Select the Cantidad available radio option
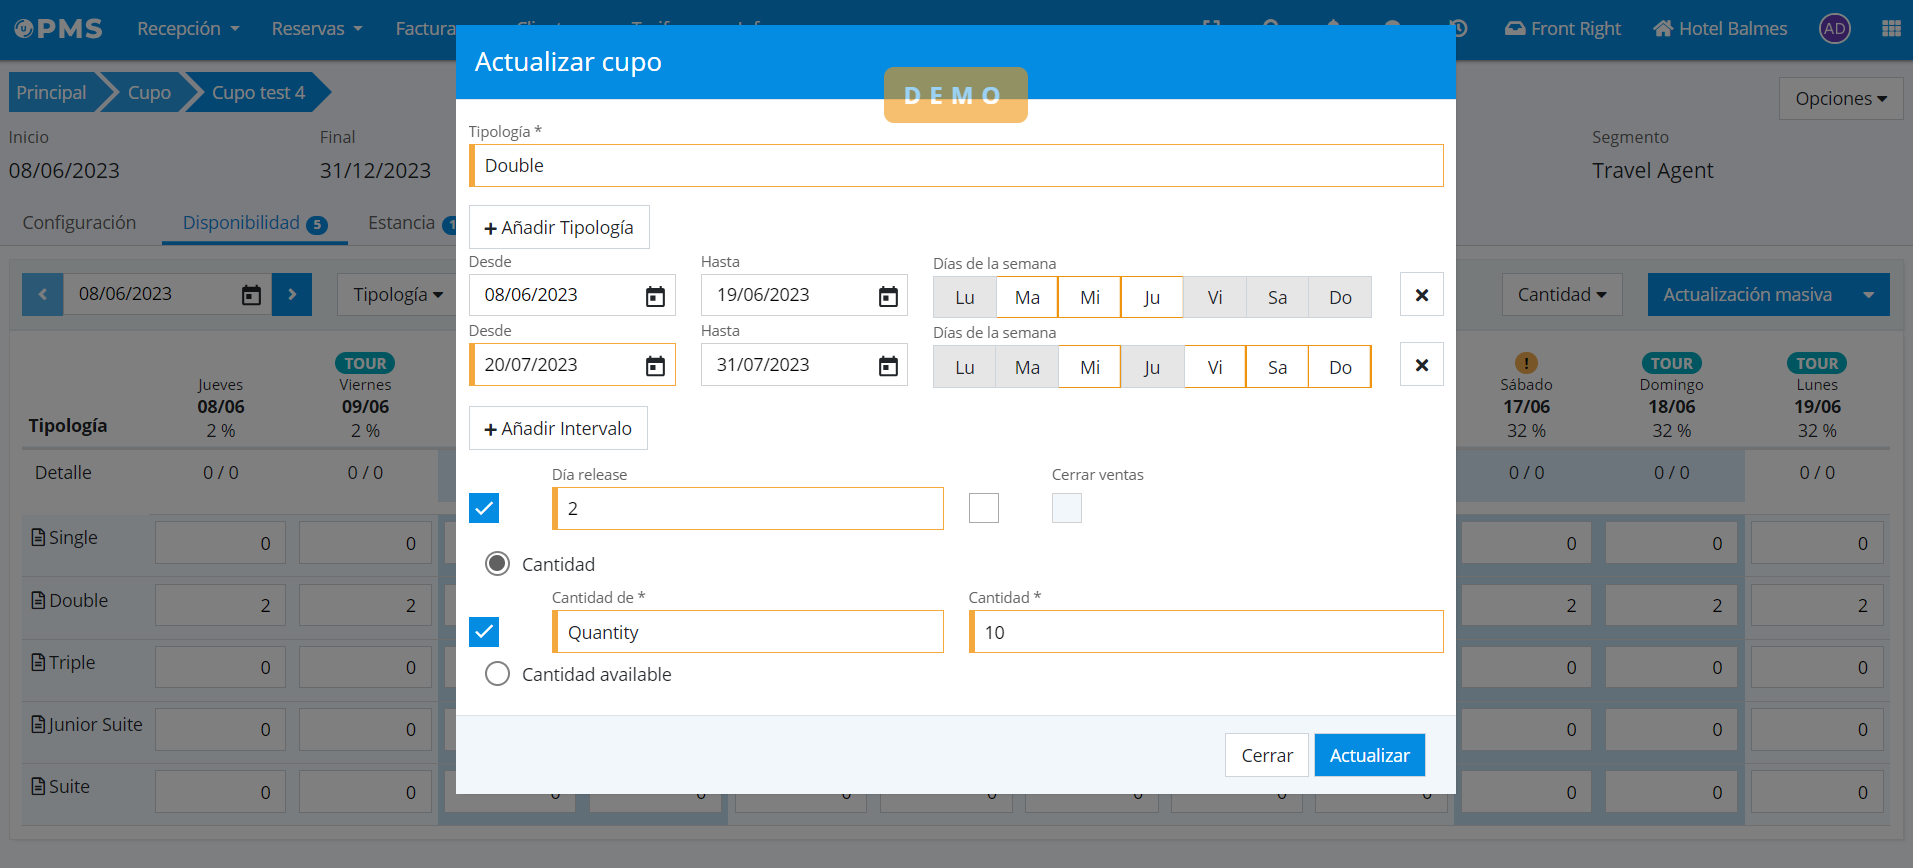The width and height of the screenshot is (1913, 868). pos(497,674)
